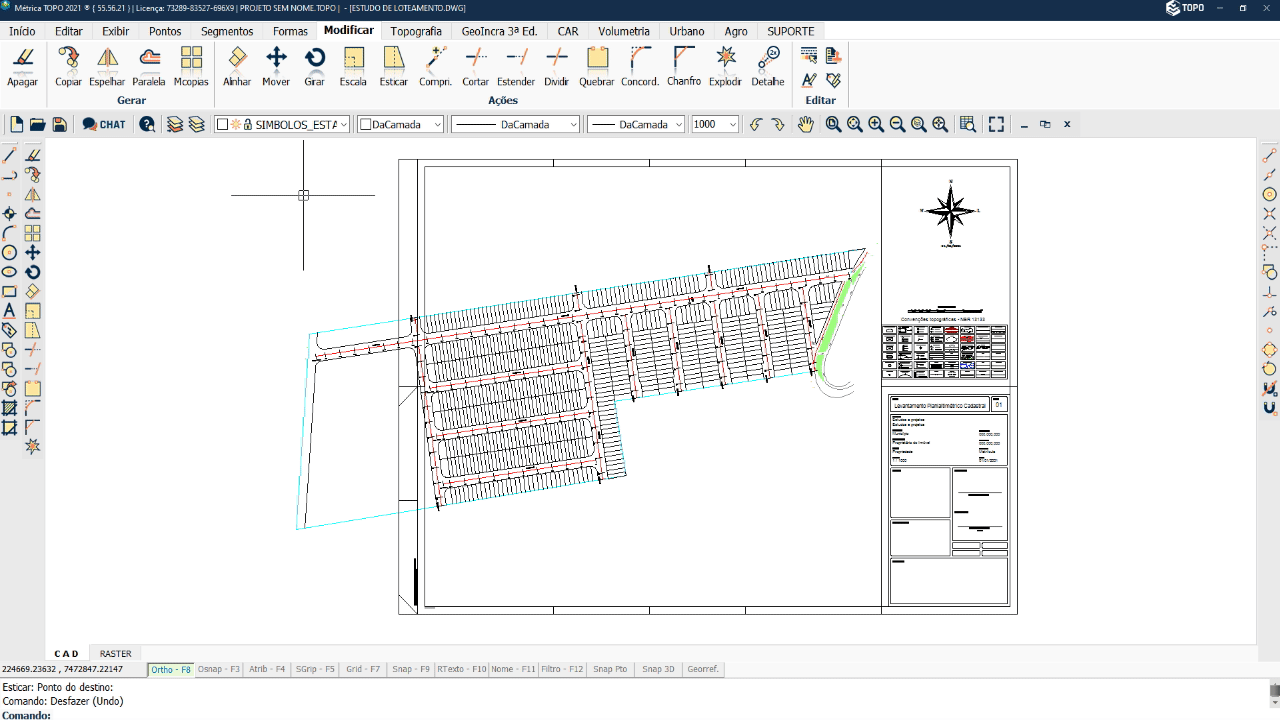Activate the pan hand tool
The height and width of the screenshot is (720, 1280).
tap(805, 124)
